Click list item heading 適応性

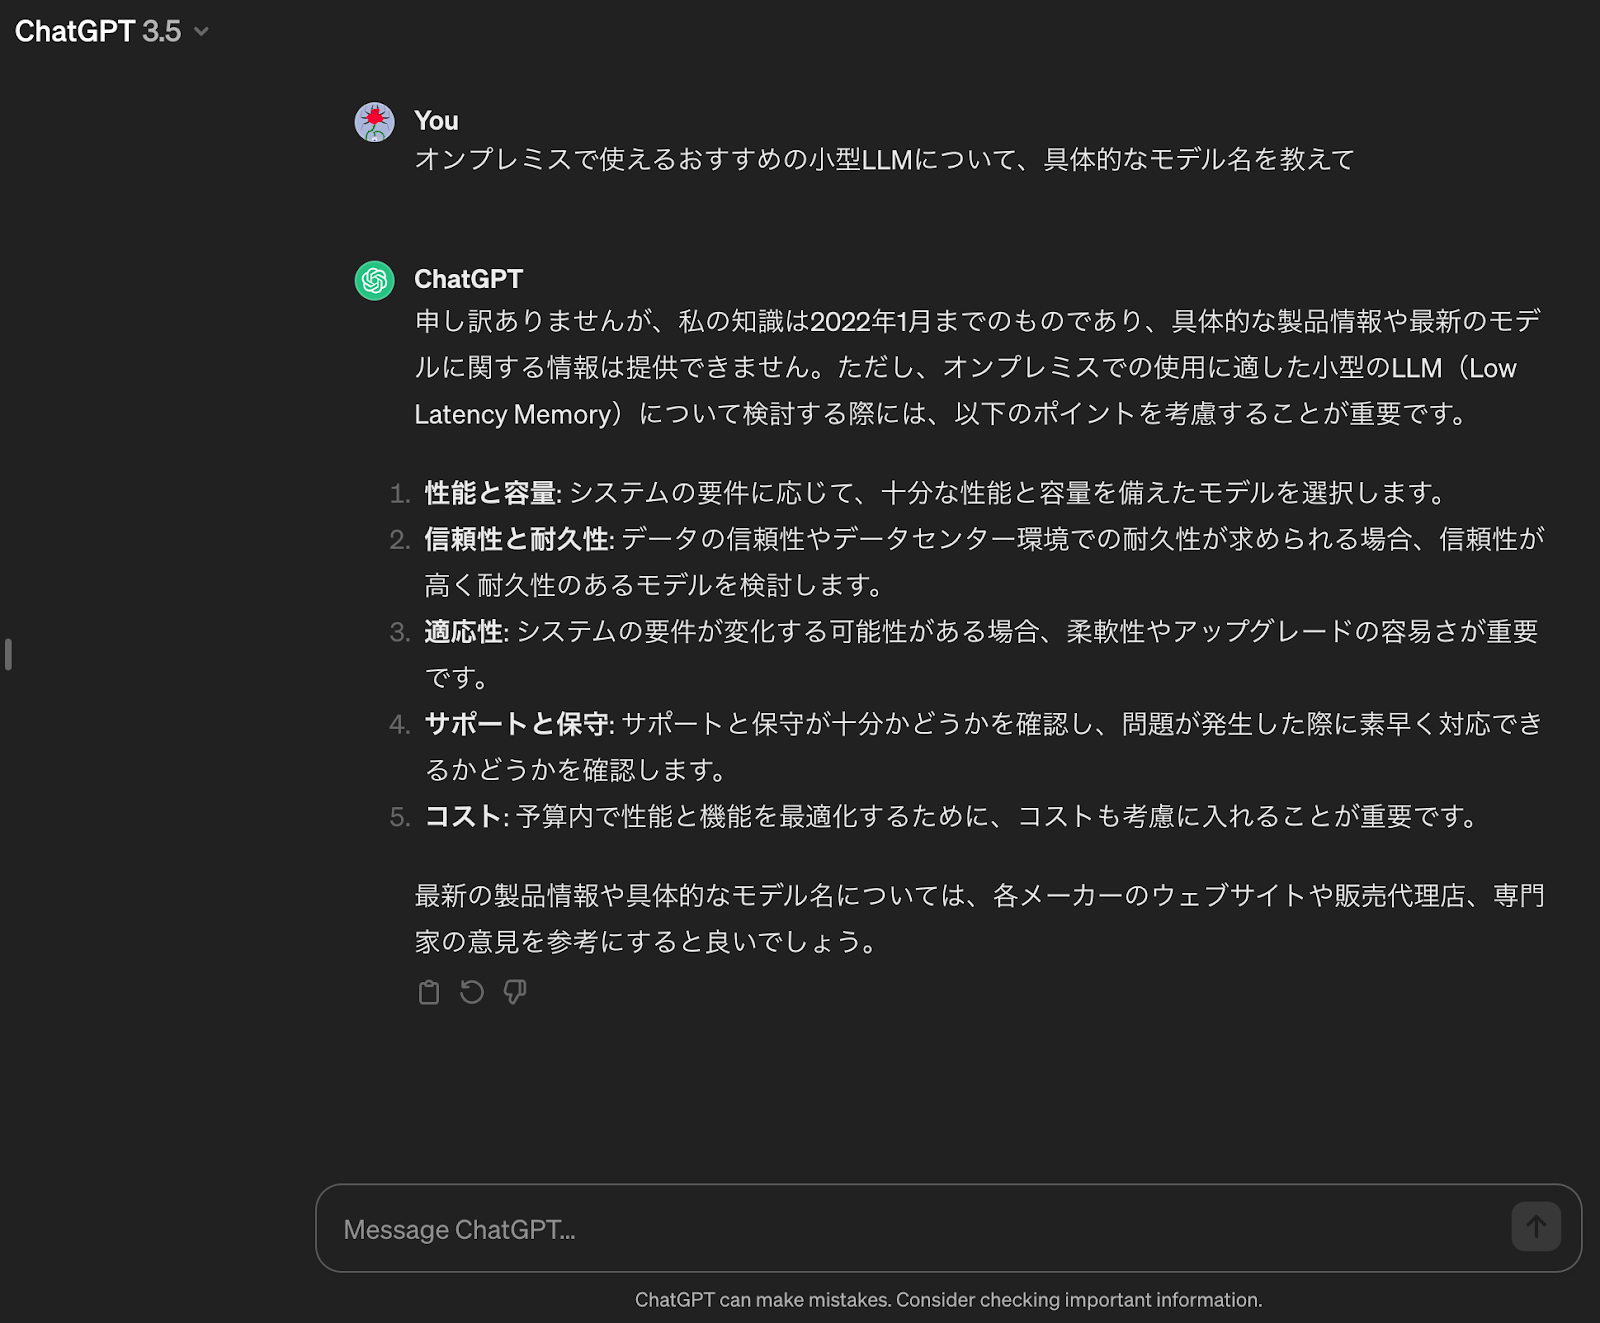tap(464, 631)
